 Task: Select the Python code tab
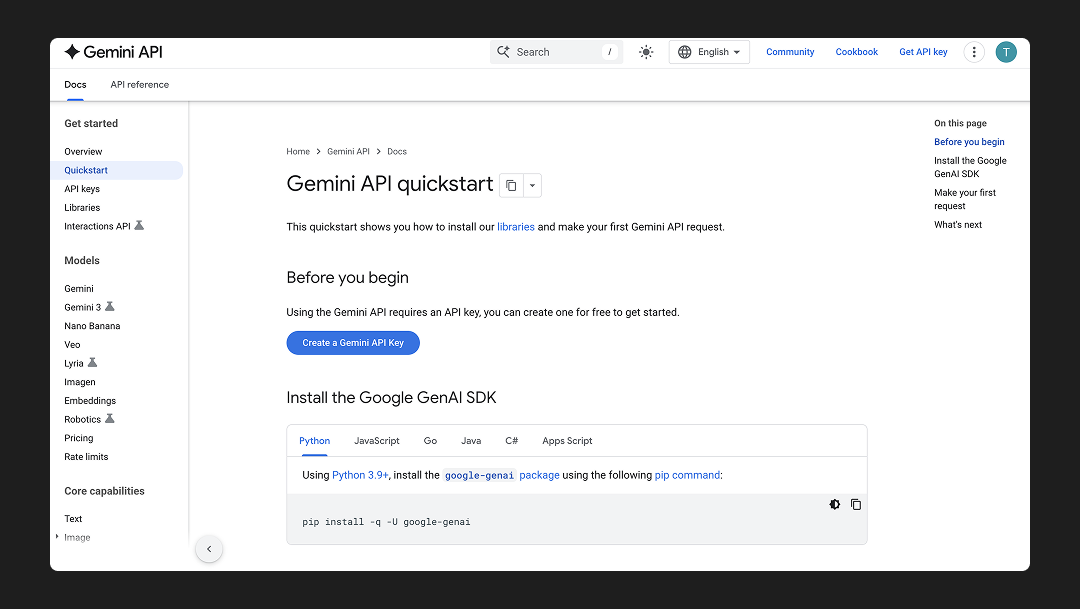[314, 441]
